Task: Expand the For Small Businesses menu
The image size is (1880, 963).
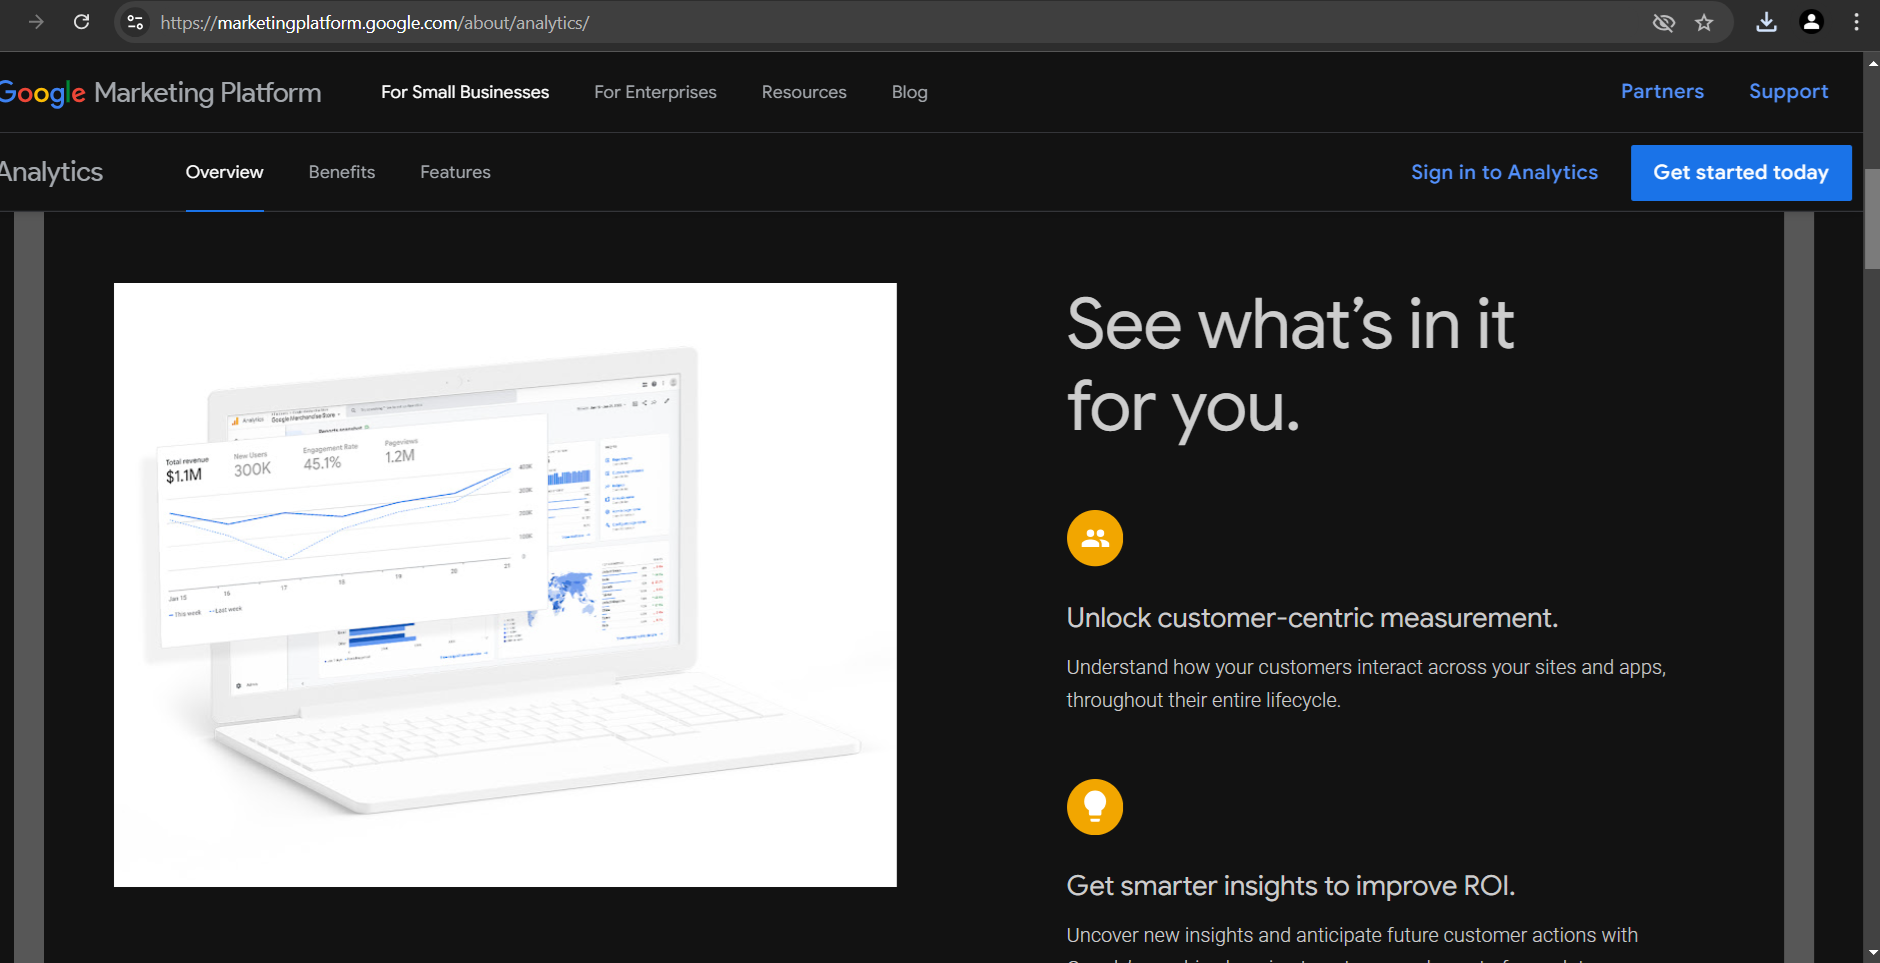Action: pos(465,92)
